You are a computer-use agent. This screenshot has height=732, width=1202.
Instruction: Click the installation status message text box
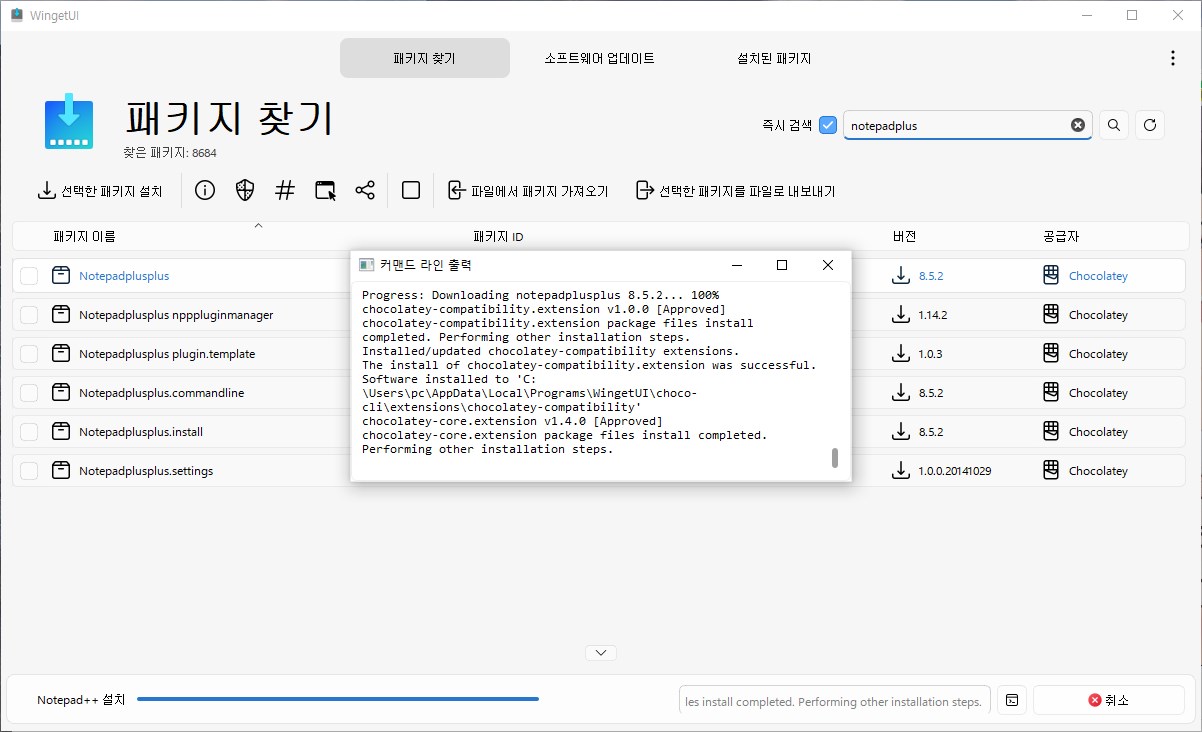tap(835, 700)
